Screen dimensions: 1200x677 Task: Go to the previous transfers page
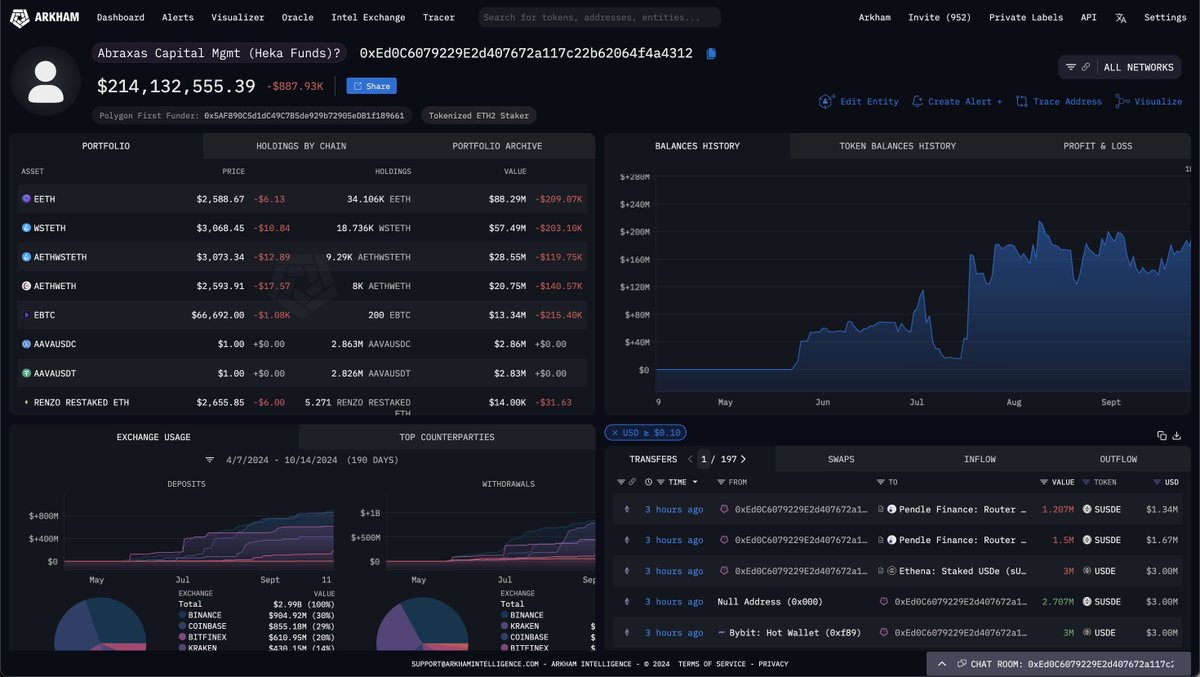690,459
